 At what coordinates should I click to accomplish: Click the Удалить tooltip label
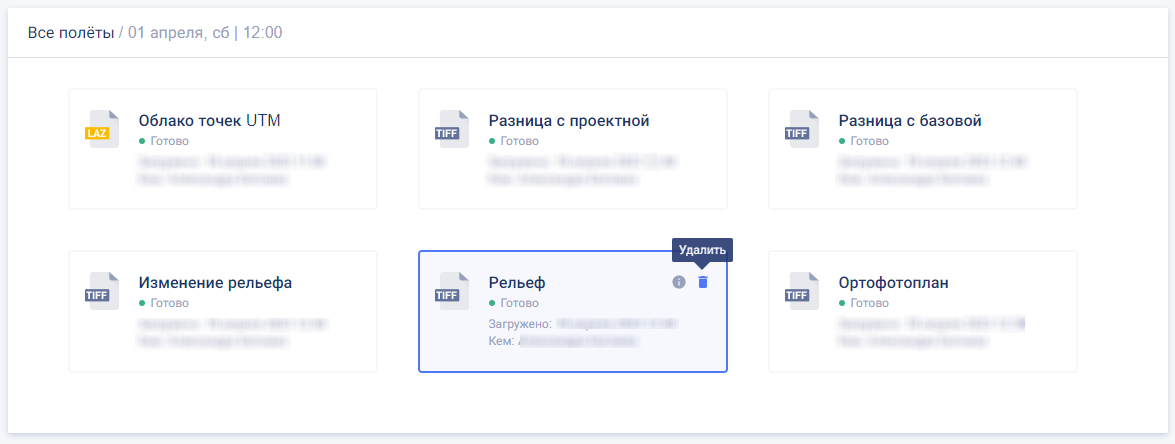tap(702, 250)
